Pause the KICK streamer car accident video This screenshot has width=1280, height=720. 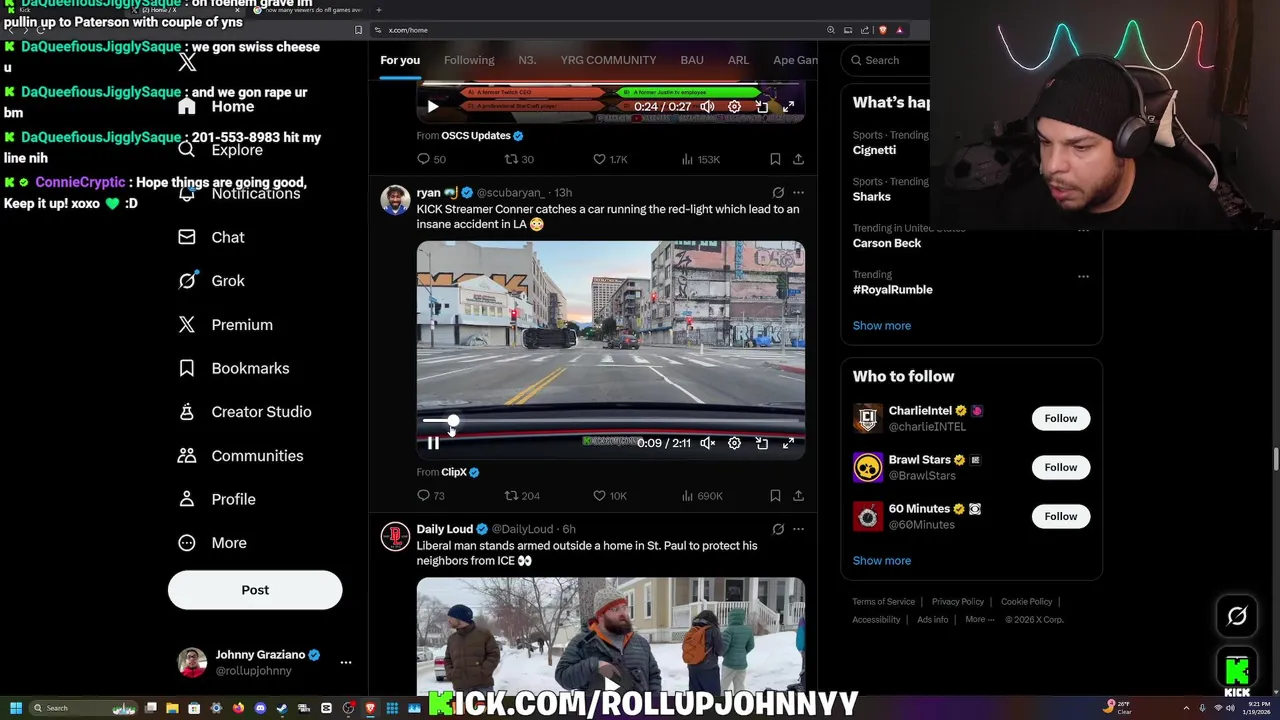pyautogui.click(x=433, y=443)
